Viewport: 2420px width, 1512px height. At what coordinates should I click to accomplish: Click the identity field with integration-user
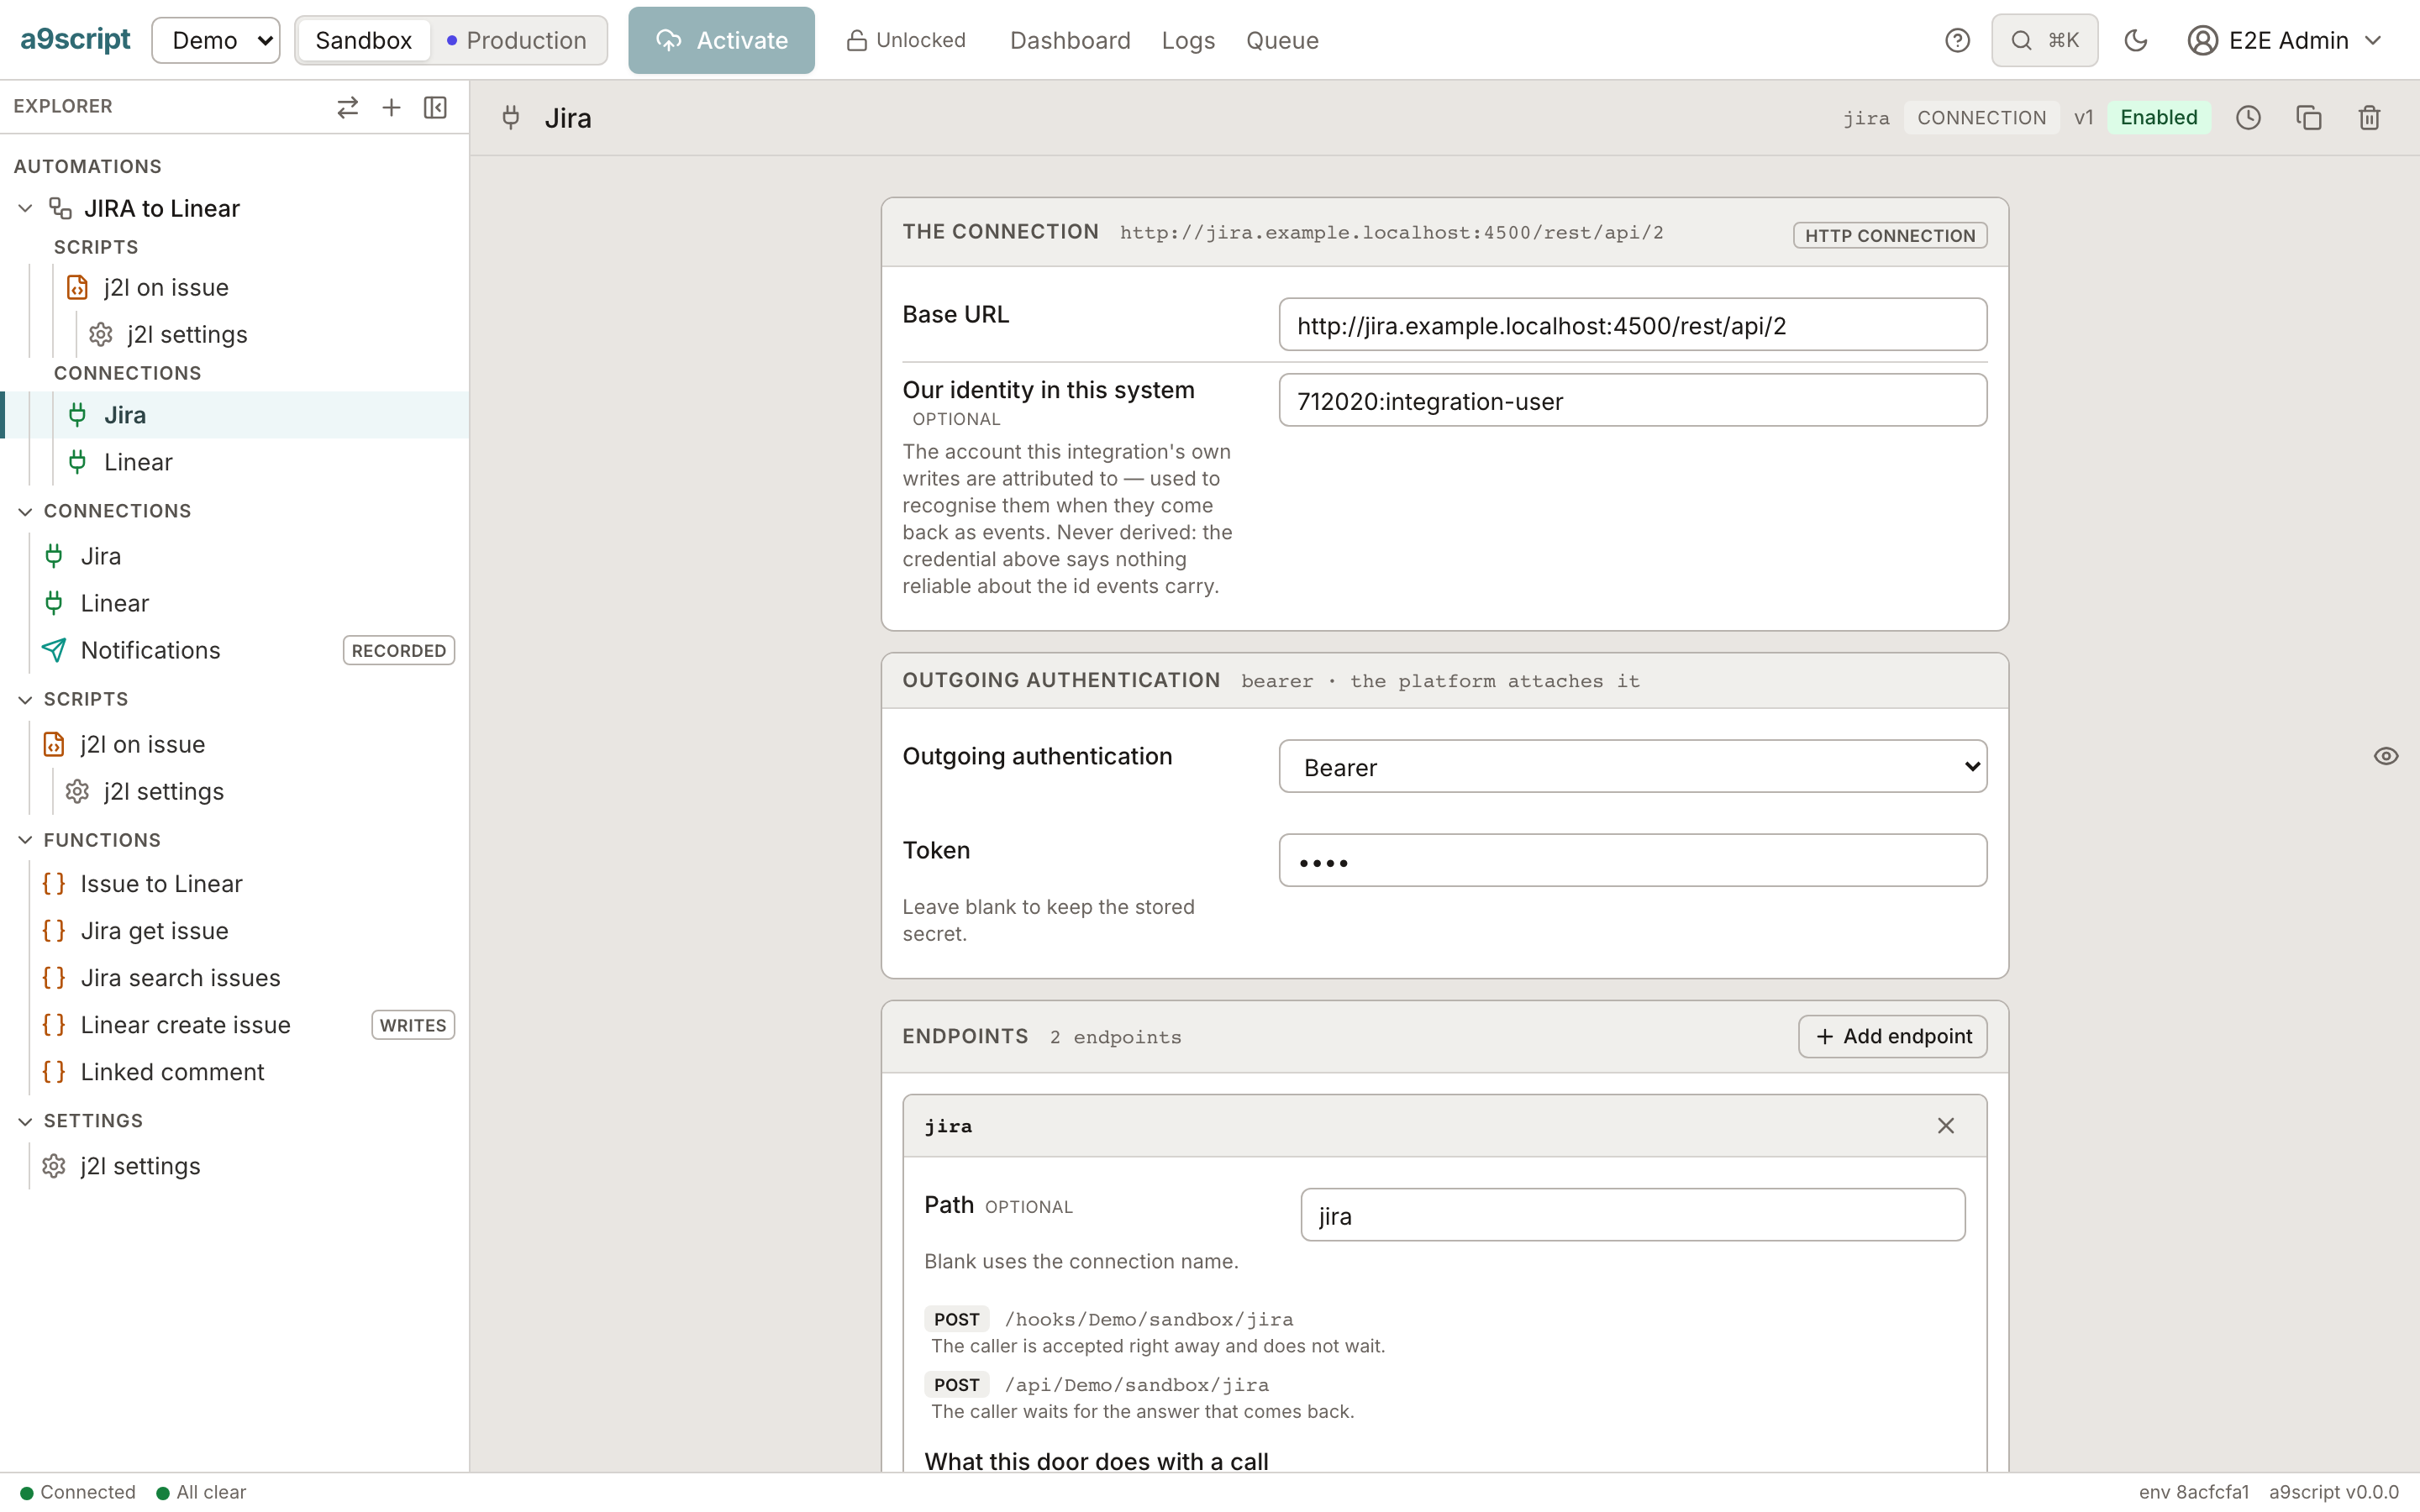1632,401
